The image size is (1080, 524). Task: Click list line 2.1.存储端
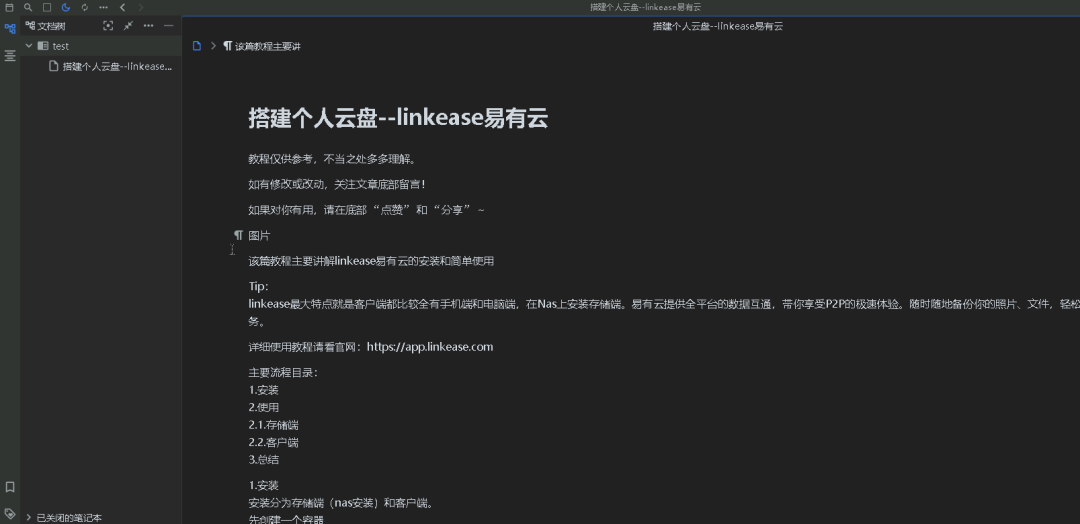(273, 425)
